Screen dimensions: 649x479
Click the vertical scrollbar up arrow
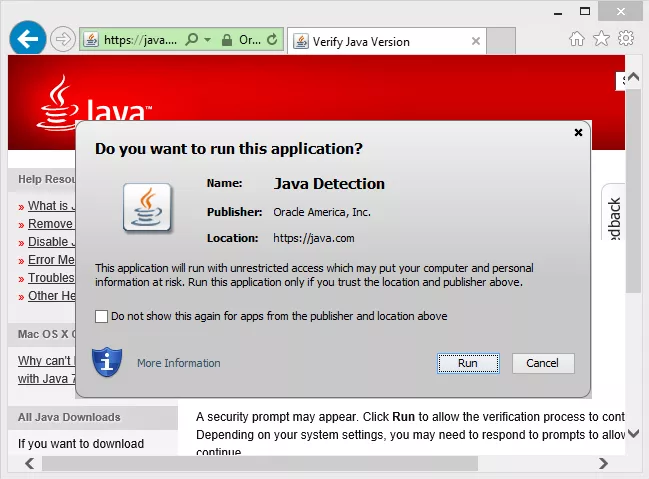coord(633,77)
